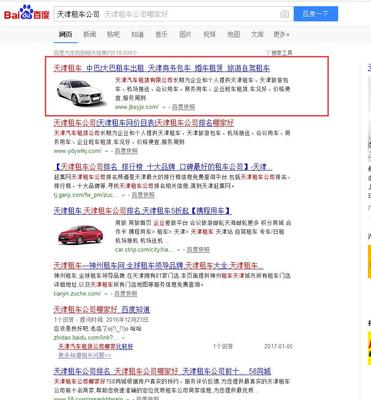Select the 网页 tab

[x=65, y=34]
